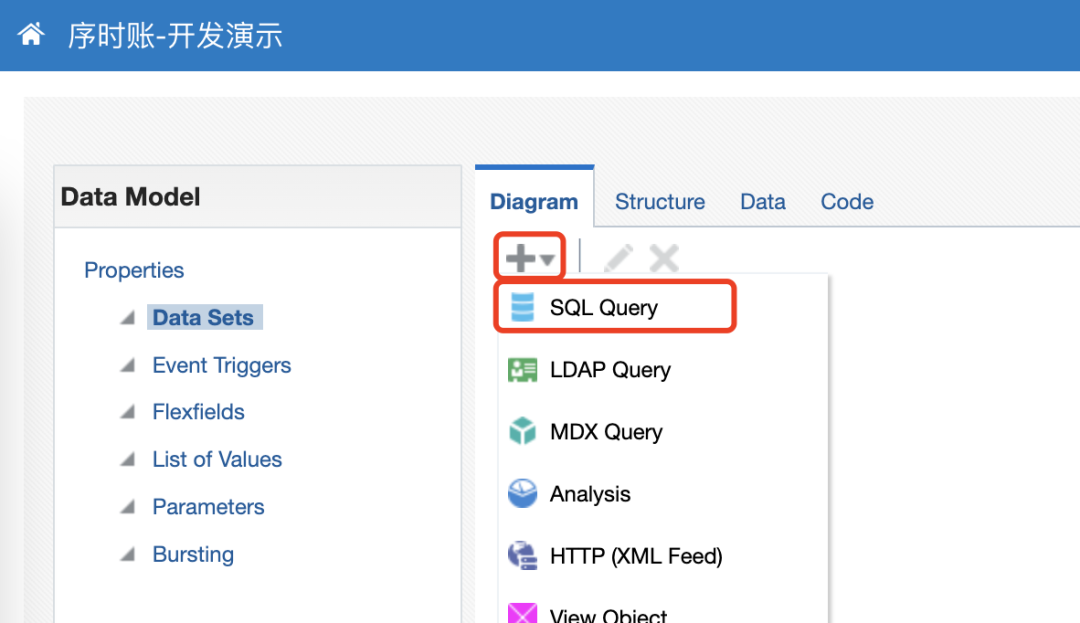Select the Parameters tree node
The image size is (1080, 623).
208,507
